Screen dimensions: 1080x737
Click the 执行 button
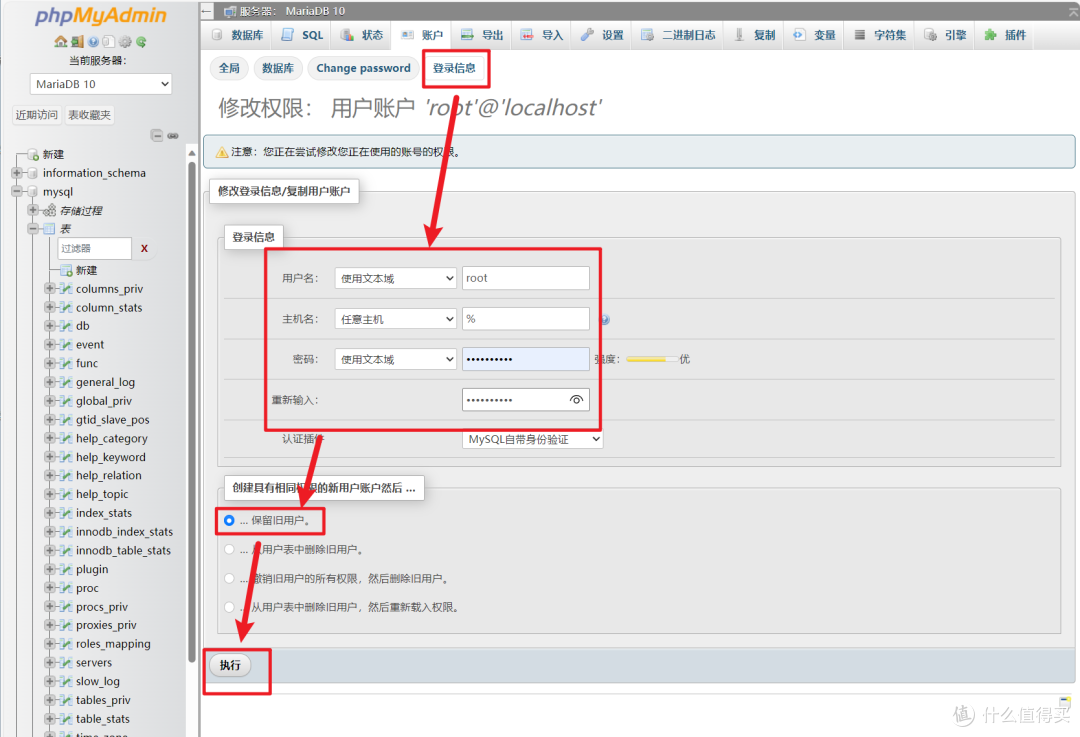coord(230,665)
